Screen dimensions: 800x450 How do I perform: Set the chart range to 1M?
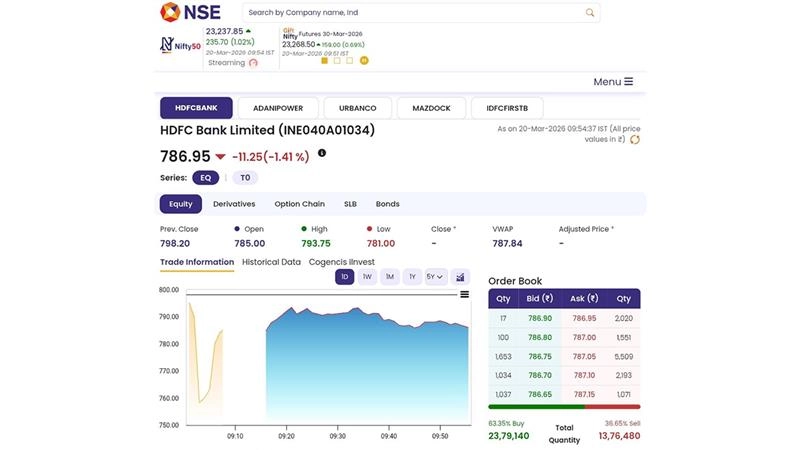[390, 277]
